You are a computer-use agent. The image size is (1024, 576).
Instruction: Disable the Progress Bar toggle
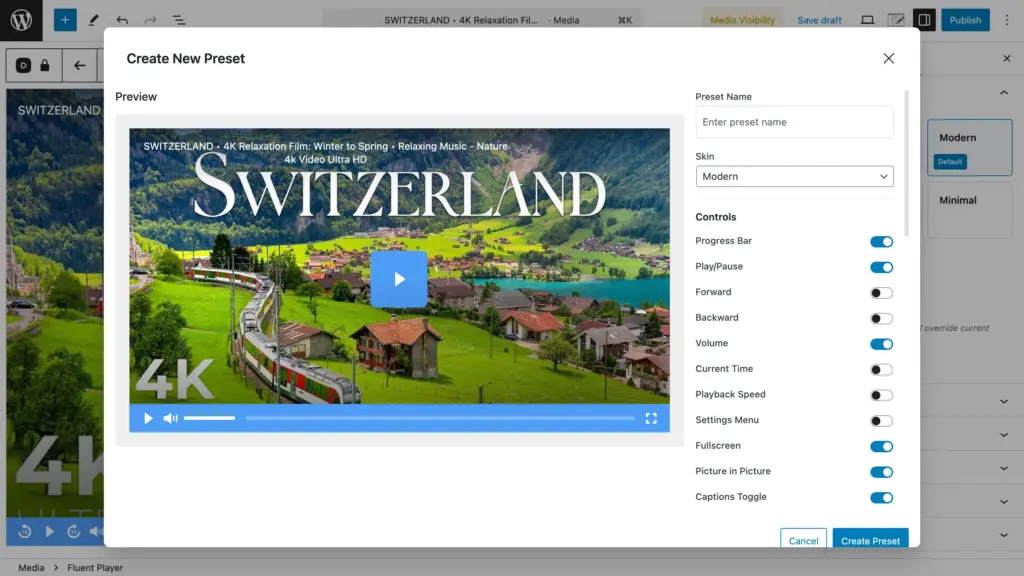tap(881, 242)
